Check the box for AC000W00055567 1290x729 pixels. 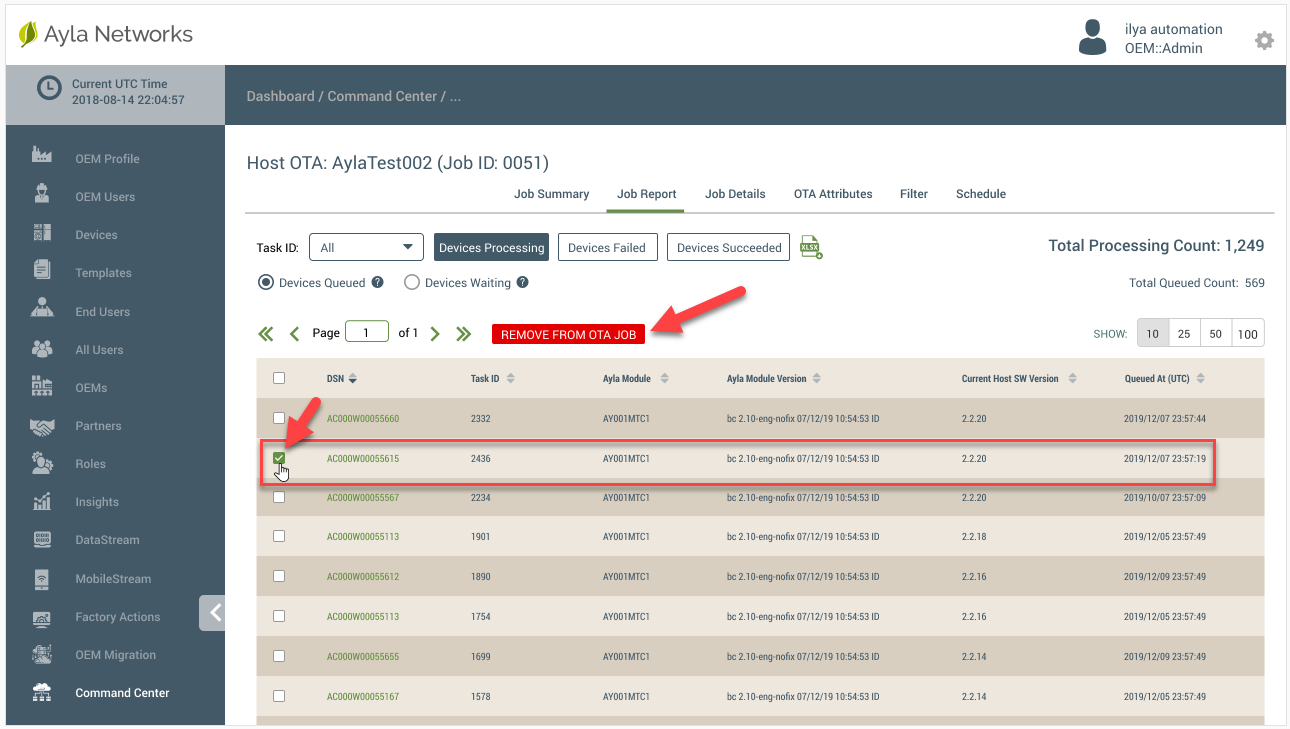point(279,497)
